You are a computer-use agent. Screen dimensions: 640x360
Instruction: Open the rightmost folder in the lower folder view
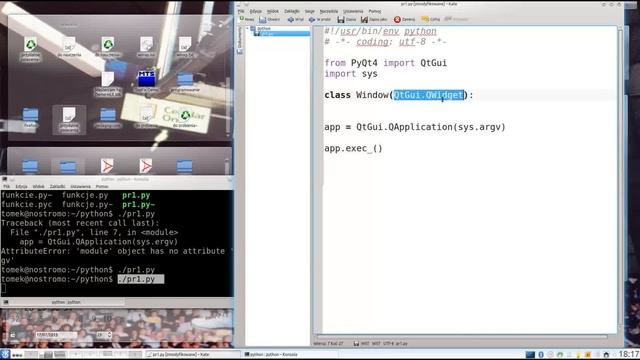click(184, 166)
